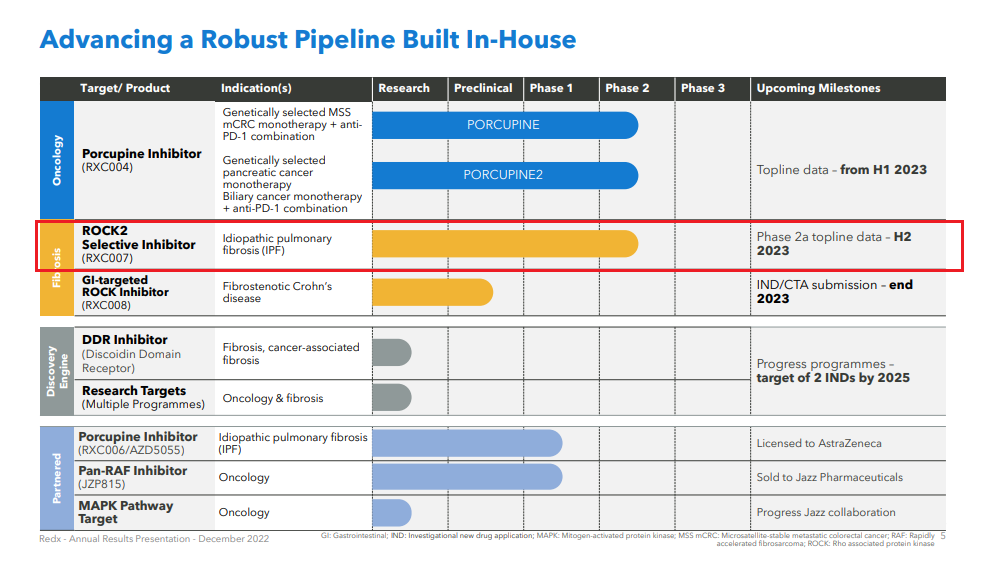Click the blue PORCUPINE2 progress bar

click(504, 175)
